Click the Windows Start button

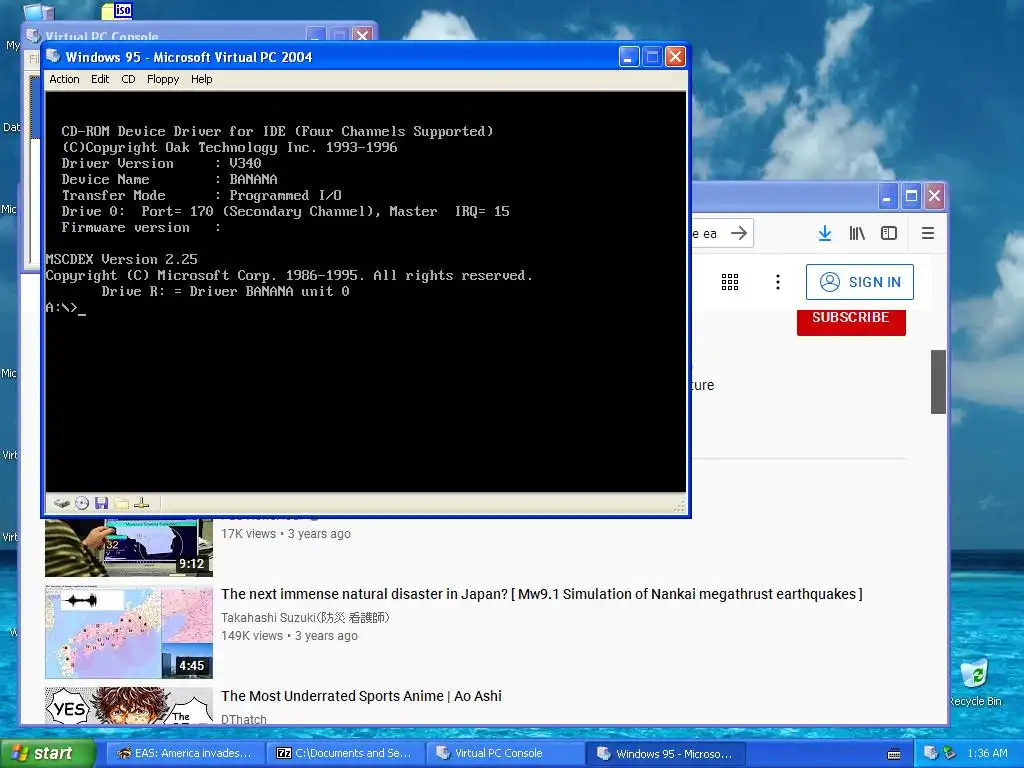pyautogui.click(x=47, y=754)
